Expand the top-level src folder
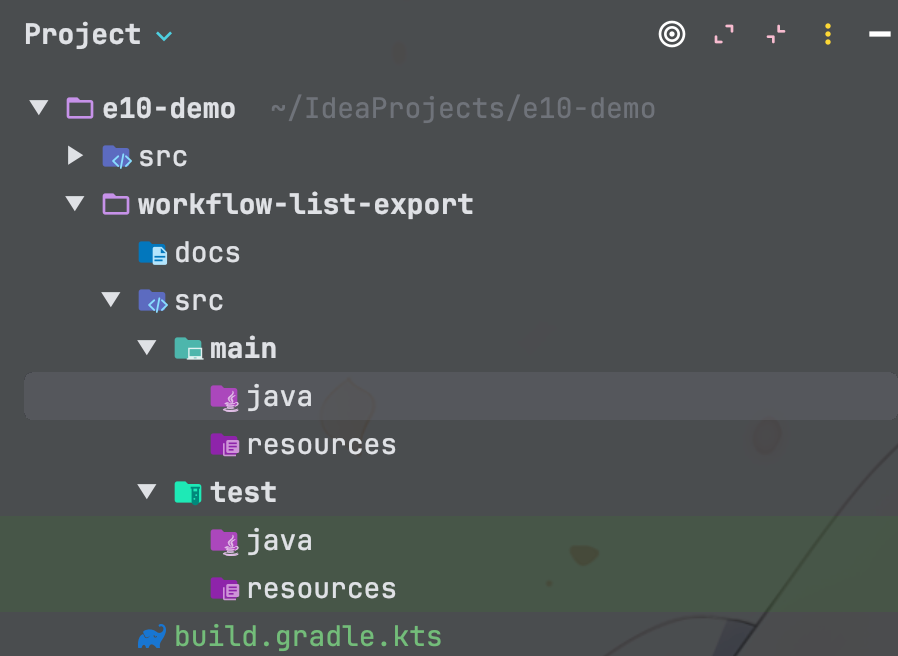This screenshot has width=898, height=656. pyautogui.click(x=75, y=156)
